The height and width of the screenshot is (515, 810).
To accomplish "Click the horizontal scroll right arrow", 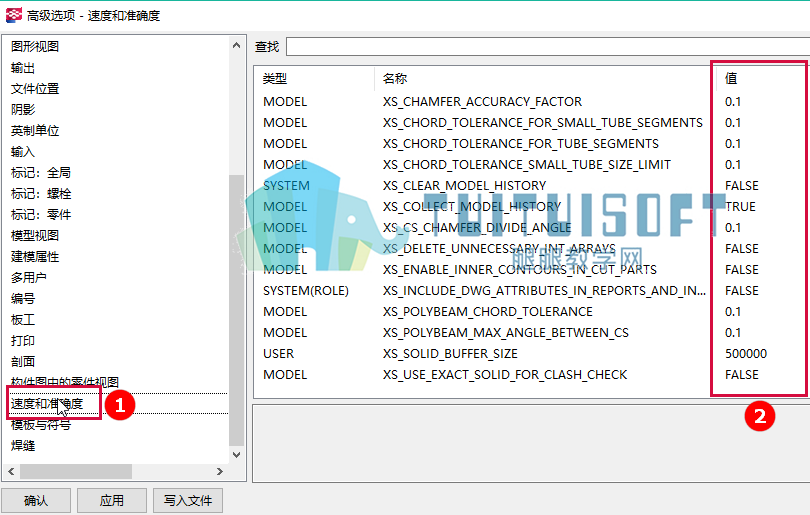I will tap(220, 471).
